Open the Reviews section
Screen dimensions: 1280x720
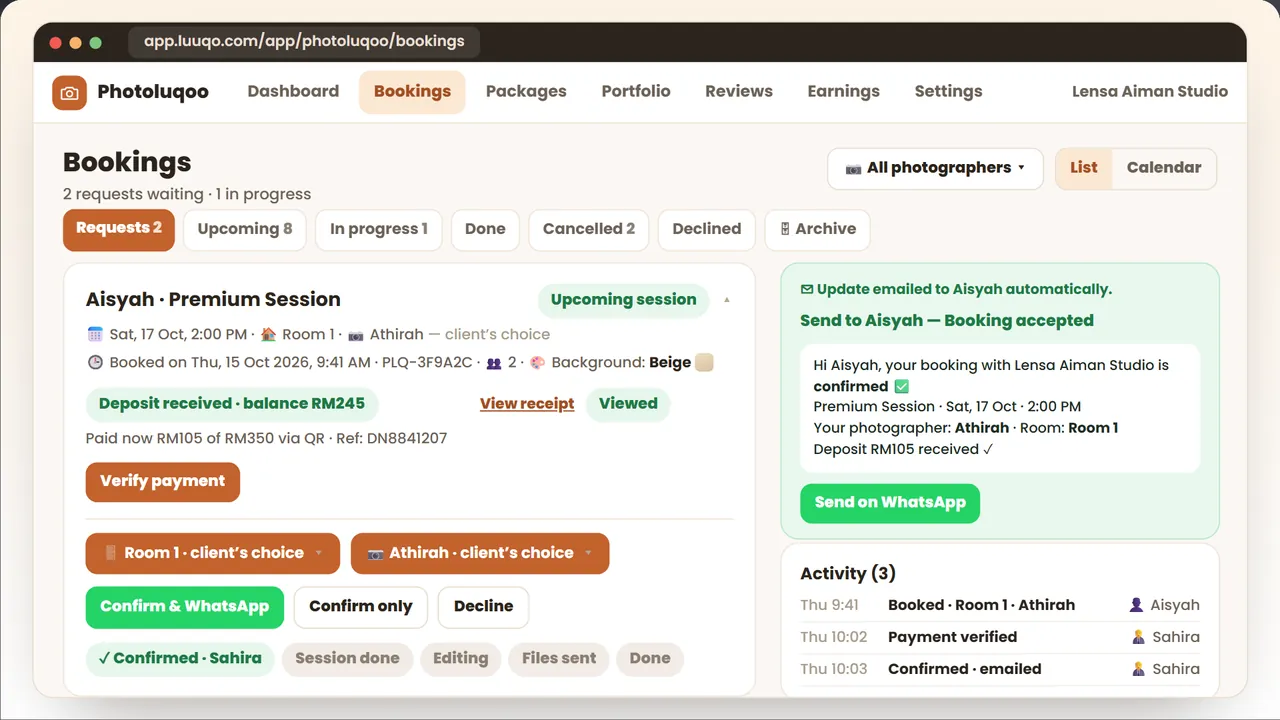[739, 91]
